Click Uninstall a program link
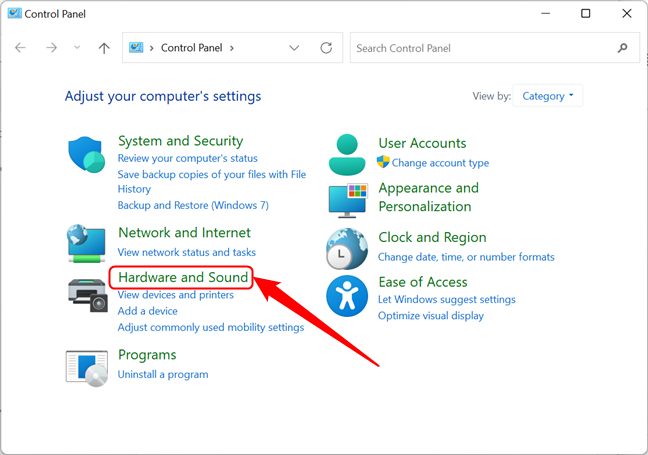This screenshot has height=455, width=648. [163, 374]
